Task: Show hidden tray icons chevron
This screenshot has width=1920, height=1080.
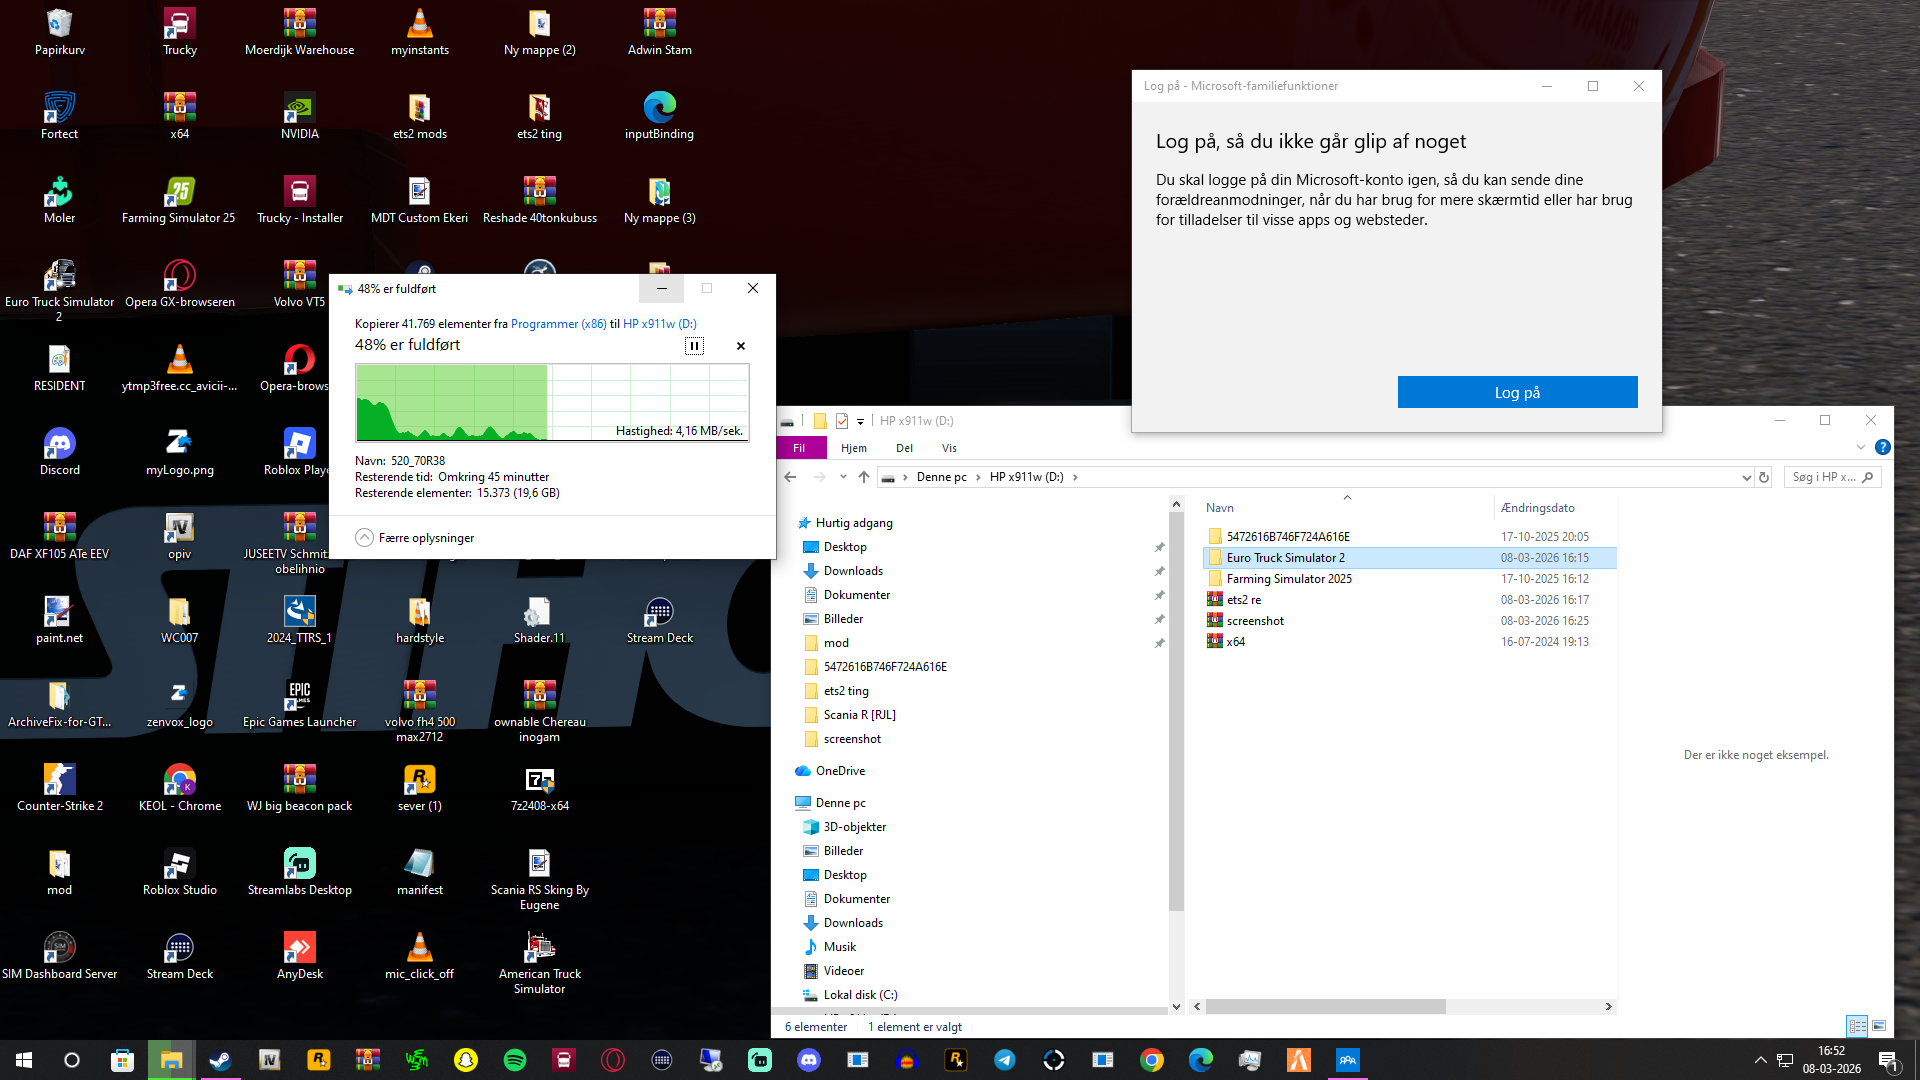Action: coord(1760,1060)
